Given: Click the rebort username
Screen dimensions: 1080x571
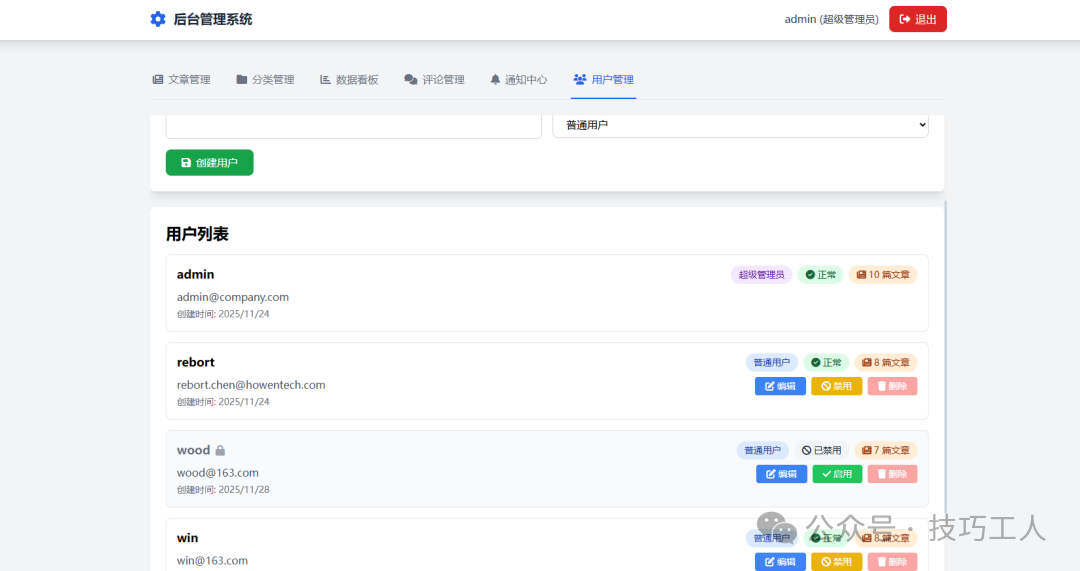Looking at the screenshot, I should pyautogui.click(x=196, y=362).
